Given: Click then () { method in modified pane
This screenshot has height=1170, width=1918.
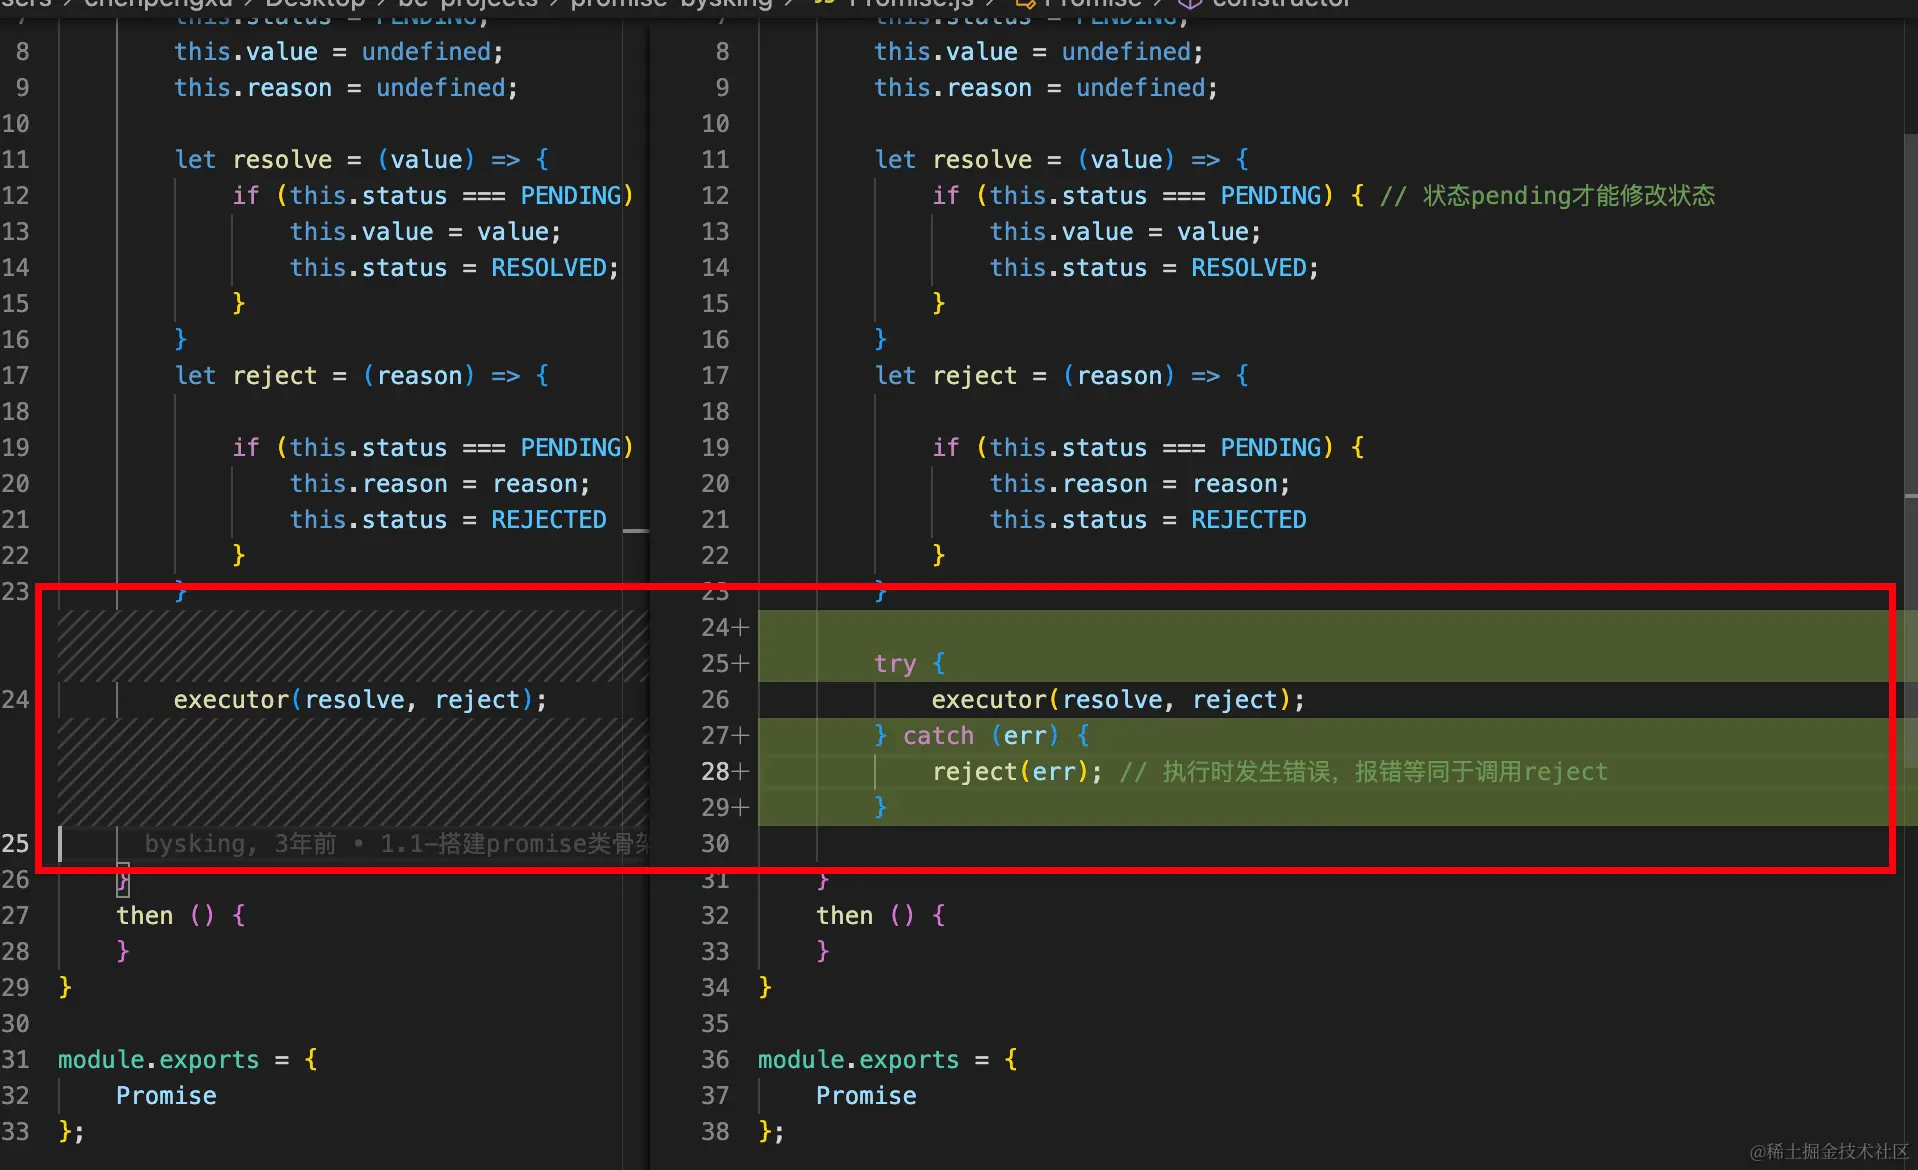Looking at the screenshot, I should [881, 915].
